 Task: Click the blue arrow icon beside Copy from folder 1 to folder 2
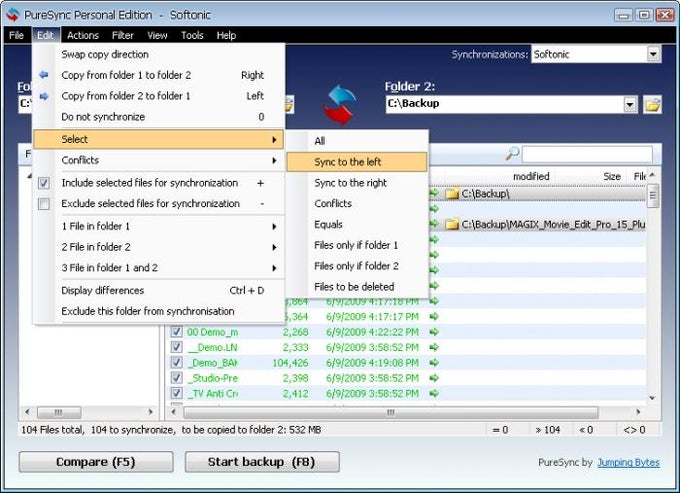pos(44,75)
